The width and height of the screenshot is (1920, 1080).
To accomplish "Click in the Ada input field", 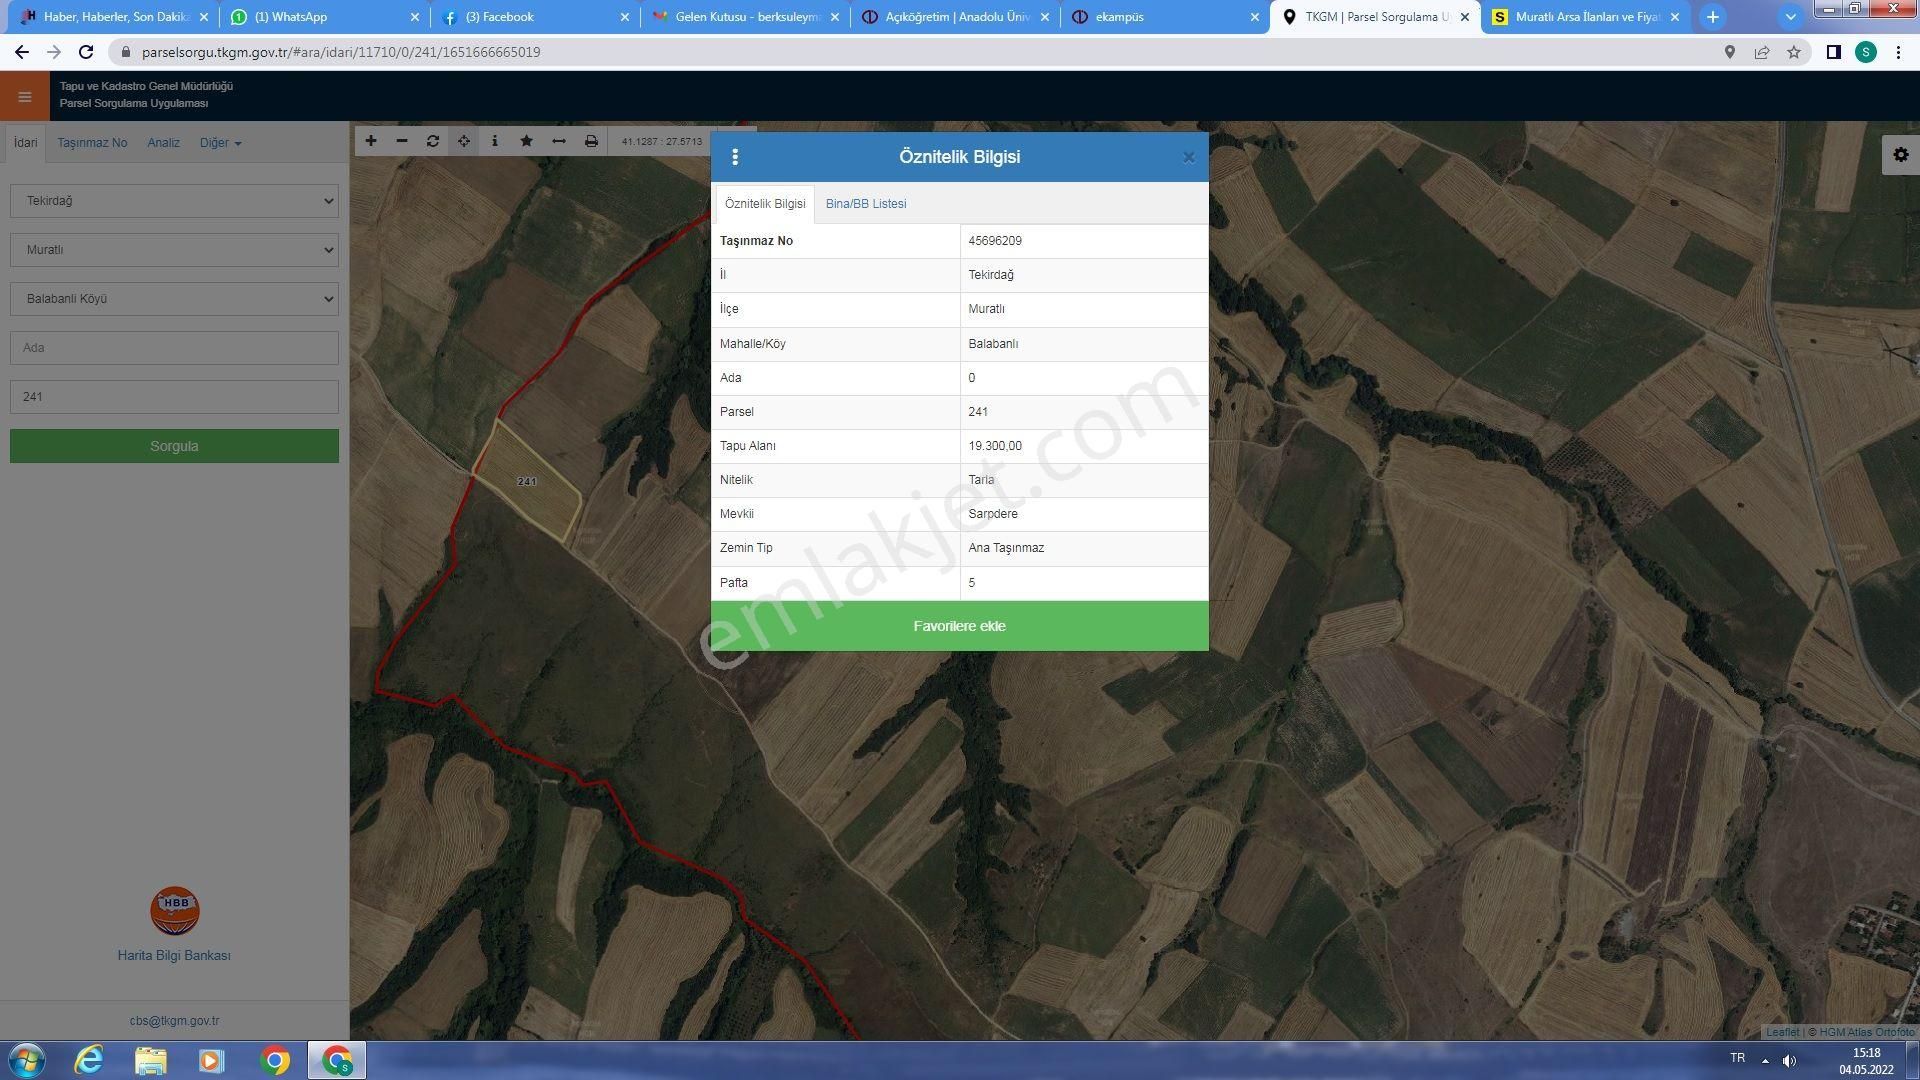I will tap(175, 348).
